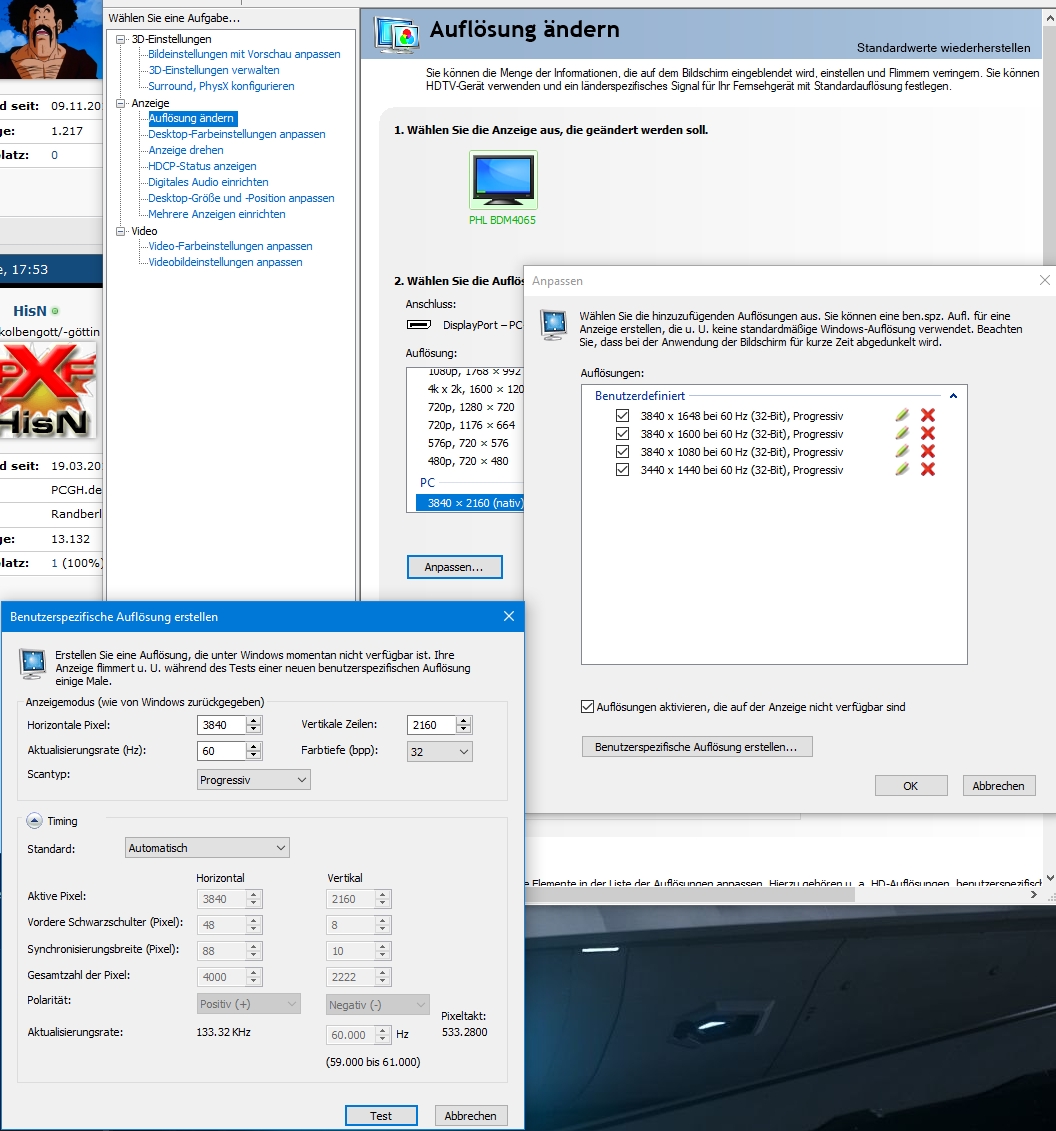
Task: Uncheck the 3840 x 1648 resolution entry
Action: coord(622,415)
